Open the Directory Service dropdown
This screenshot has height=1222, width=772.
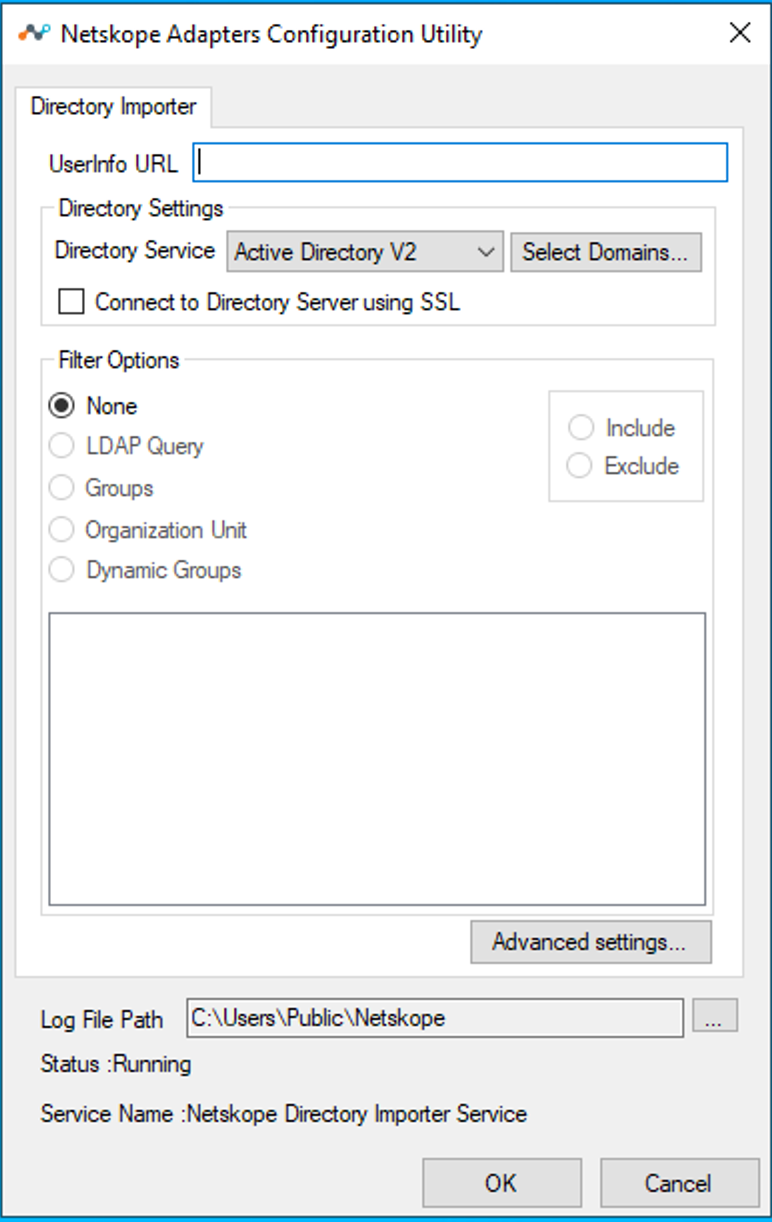coord(365,252)
